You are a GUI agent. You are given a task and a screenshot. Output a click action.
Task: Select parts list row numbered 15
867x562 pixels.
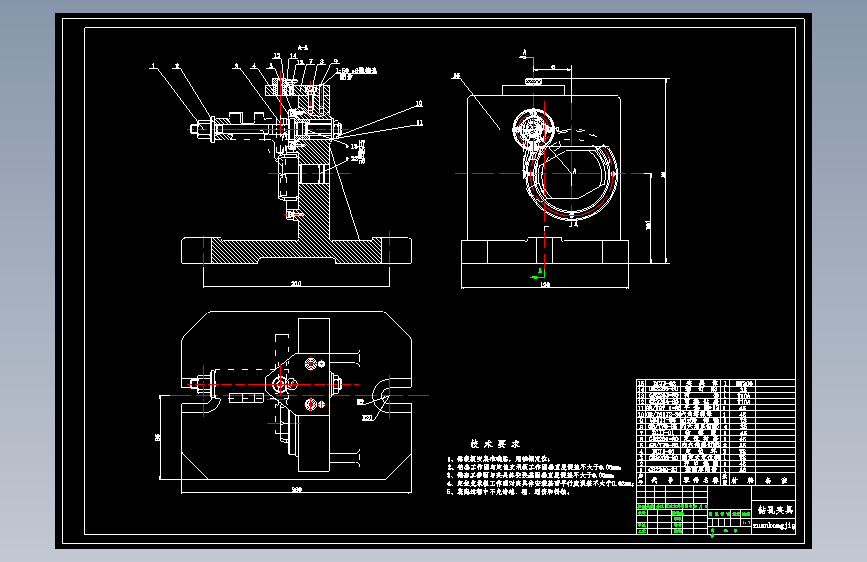pos(715,383)
